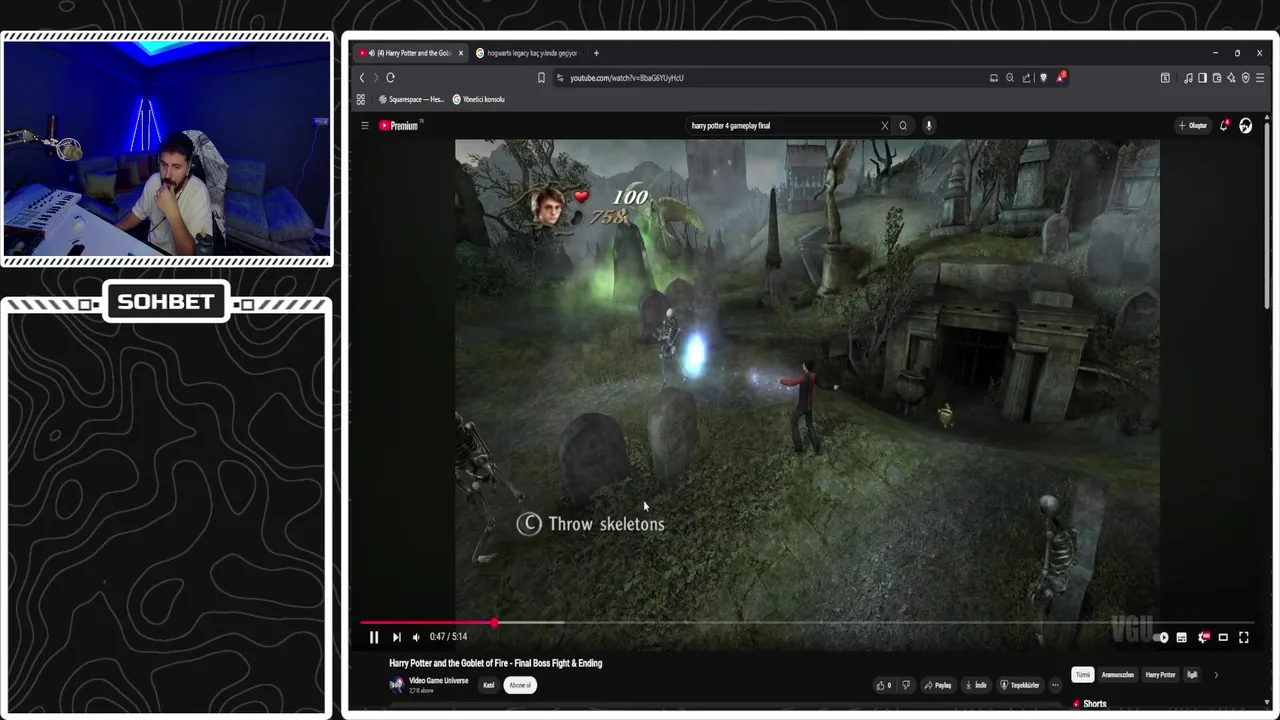Like the video
Image resolution: width=1280 pixels, height=720 pixels.
tap(883, 685)
